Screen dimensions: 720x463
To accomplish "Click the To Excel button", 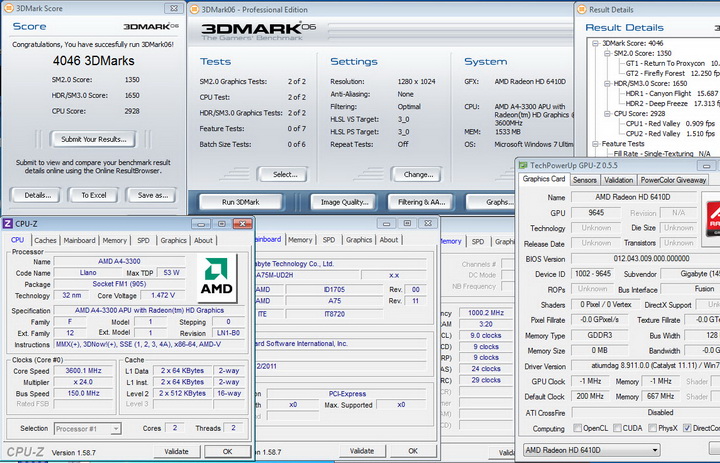I will (93, 195).
